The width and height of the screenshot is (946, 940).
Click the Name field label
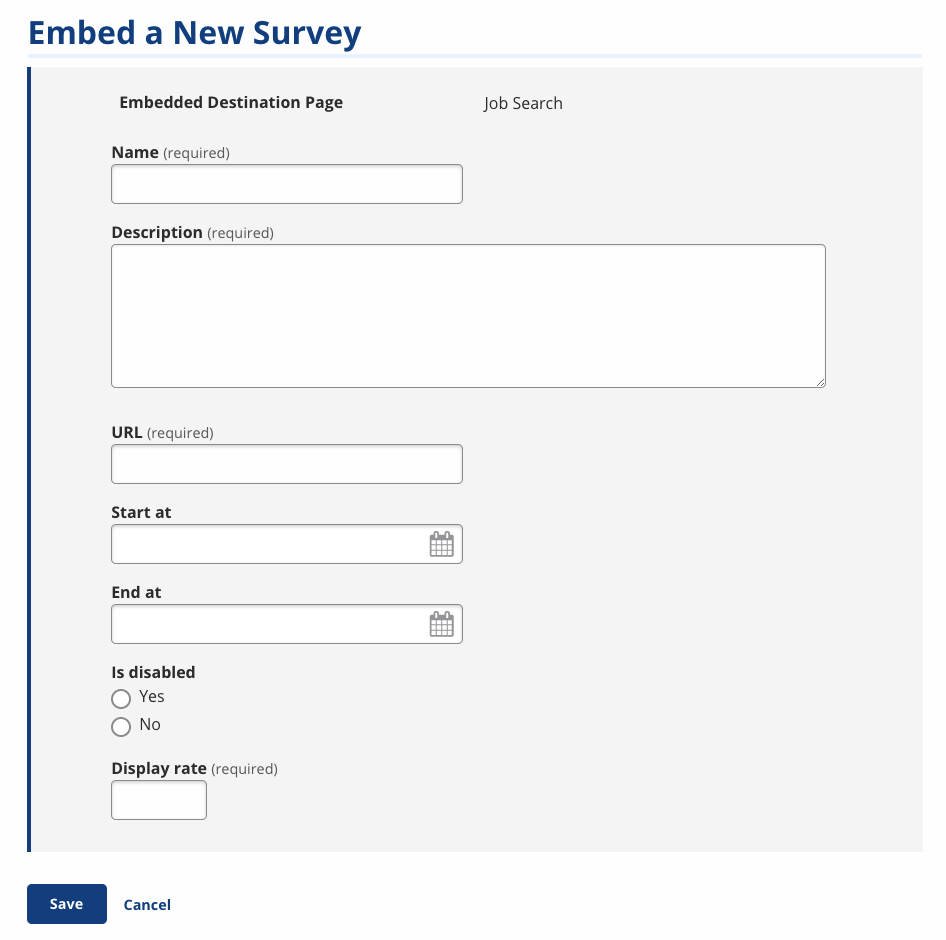point(135,152)
